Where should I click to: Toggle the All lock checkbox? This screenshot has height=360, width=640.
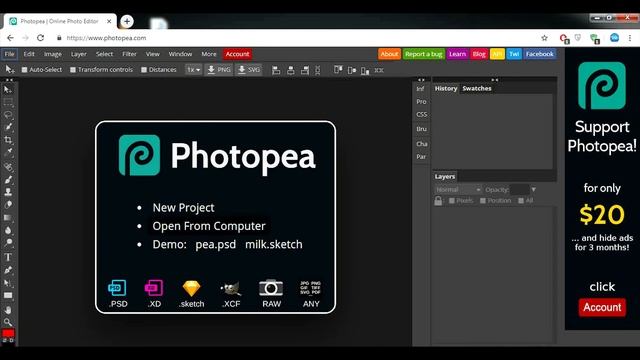[521, 200]
